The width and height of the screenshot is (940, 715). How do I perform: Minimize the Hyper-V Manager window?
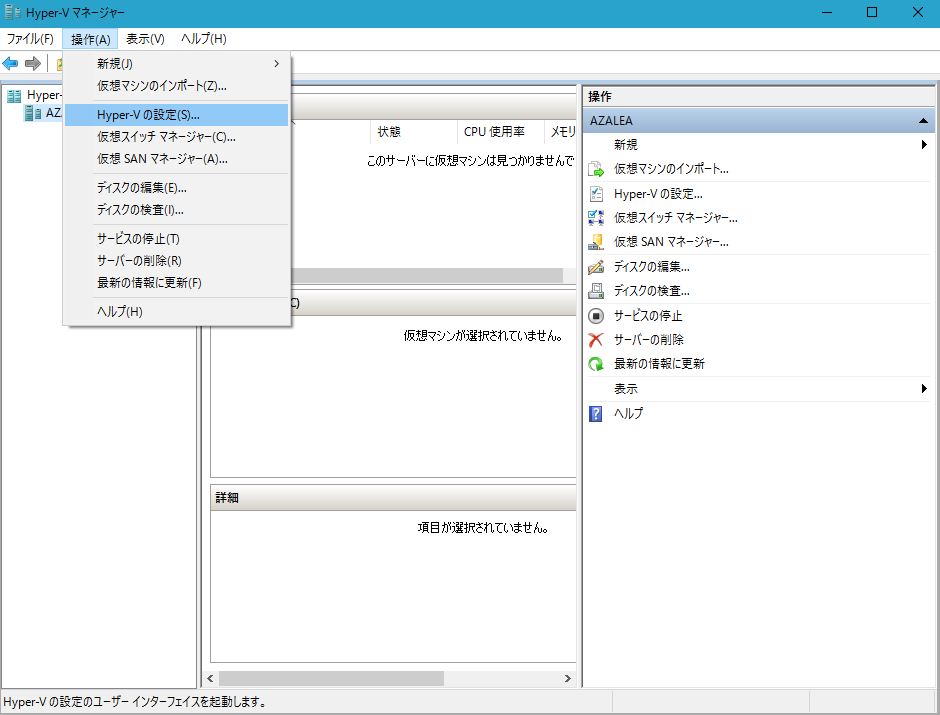pos(827,12)
